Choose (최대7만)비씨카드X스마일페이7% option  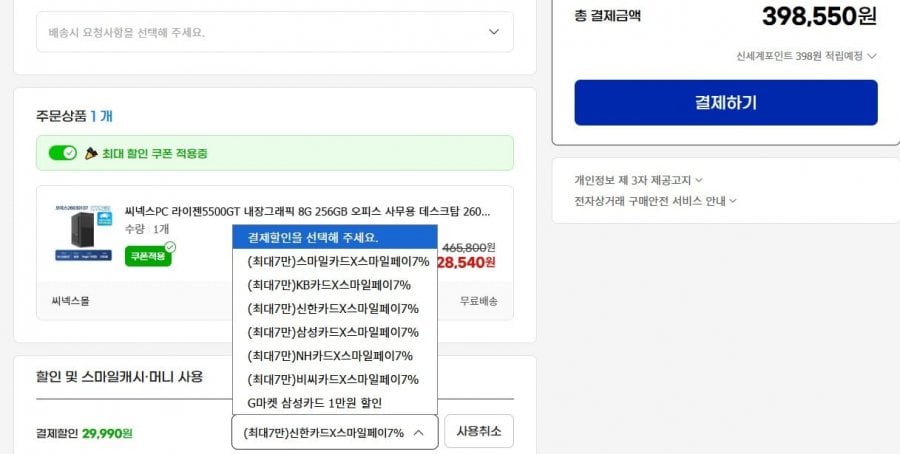[x=334, y=379]
